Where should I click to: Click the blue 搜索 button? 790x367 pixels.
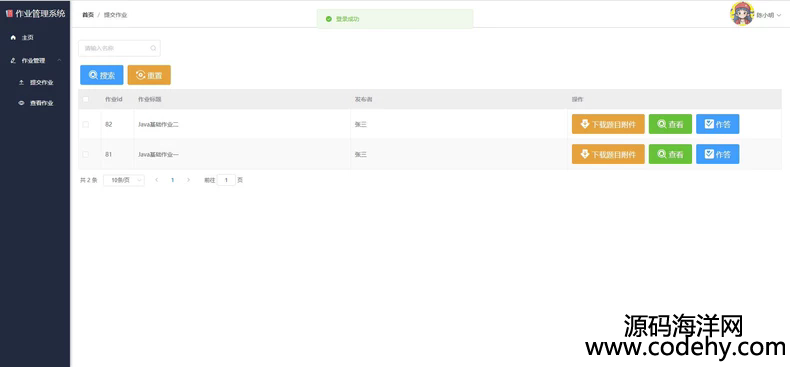(102, 75)
